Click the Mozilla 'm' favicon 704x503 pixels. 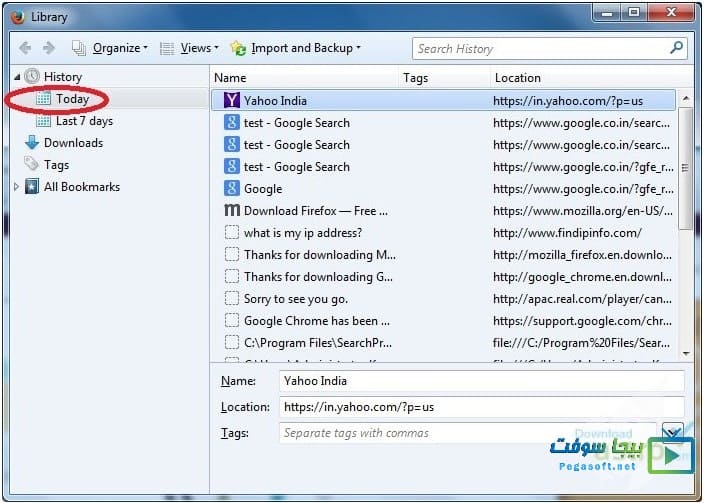click(232, 210)
